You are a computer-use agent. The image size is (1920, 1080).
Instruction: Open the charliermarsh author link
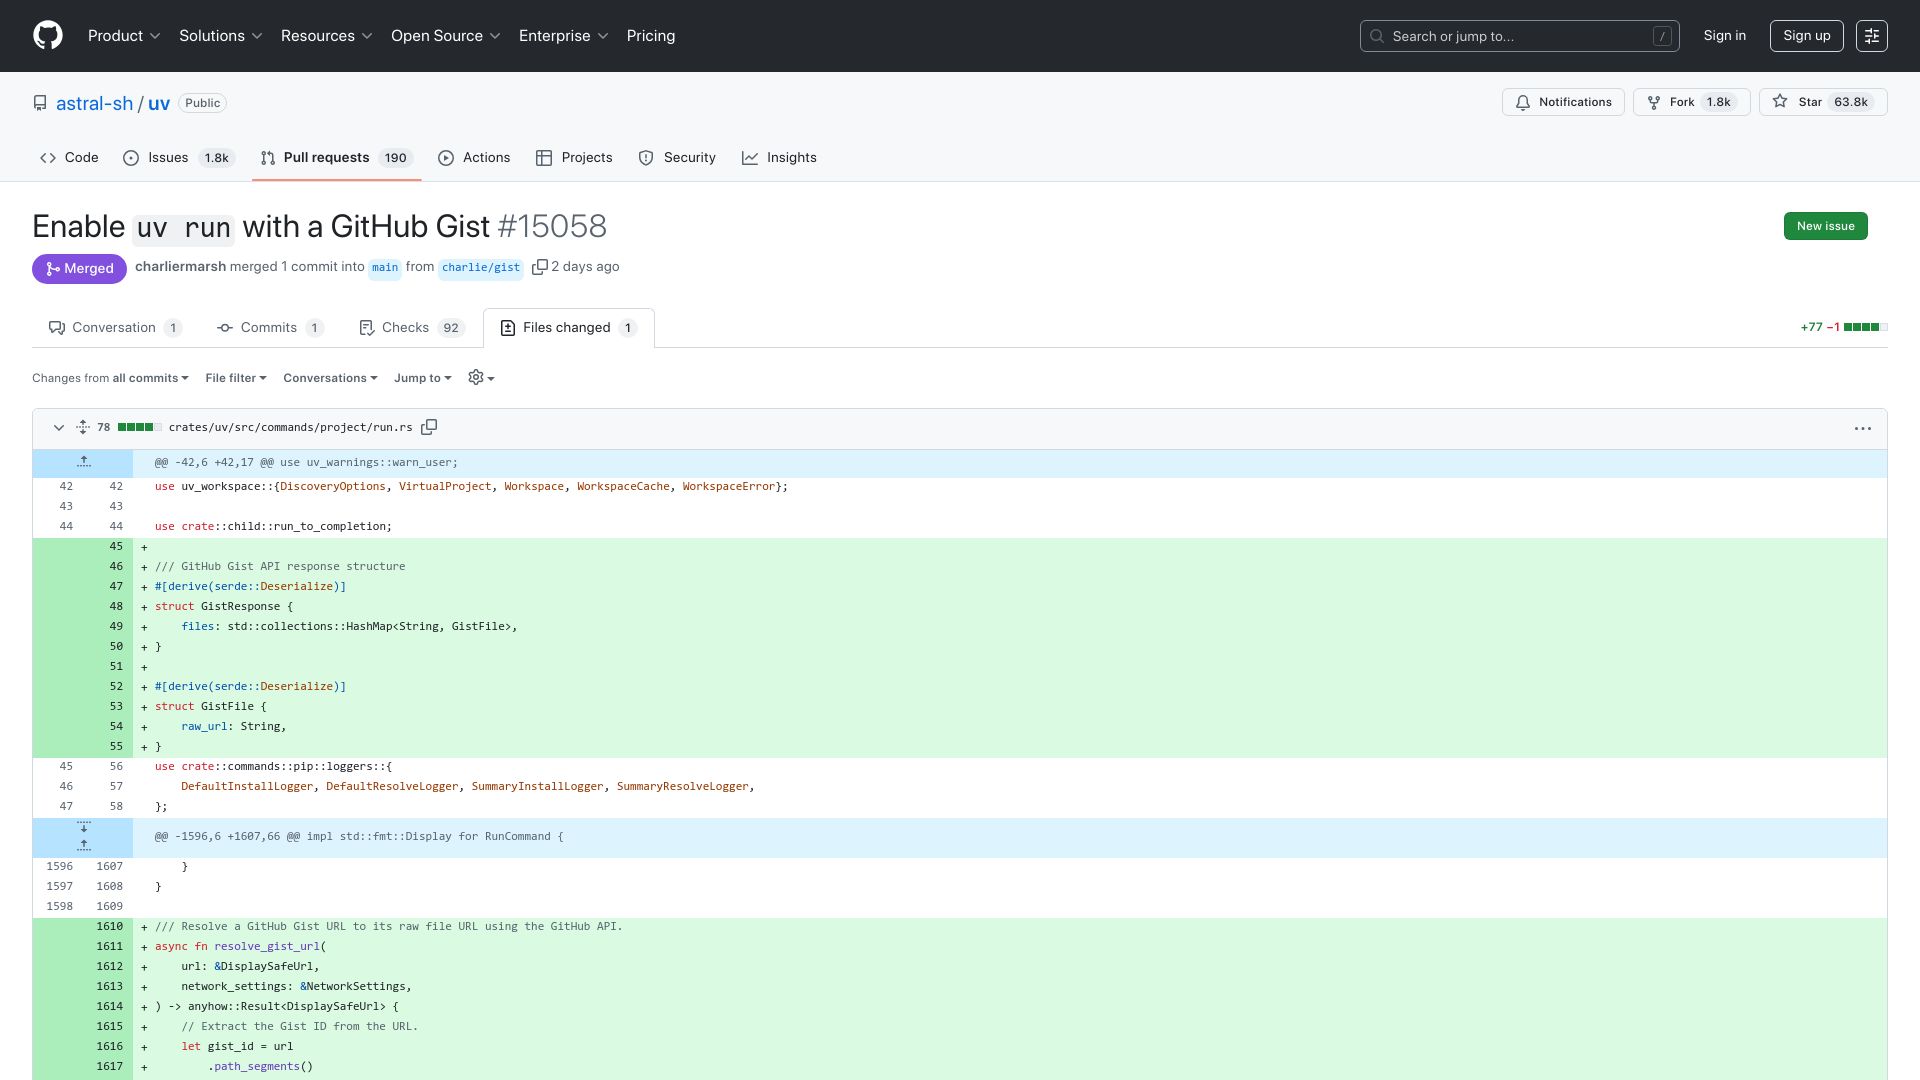(x=180, y=267)
